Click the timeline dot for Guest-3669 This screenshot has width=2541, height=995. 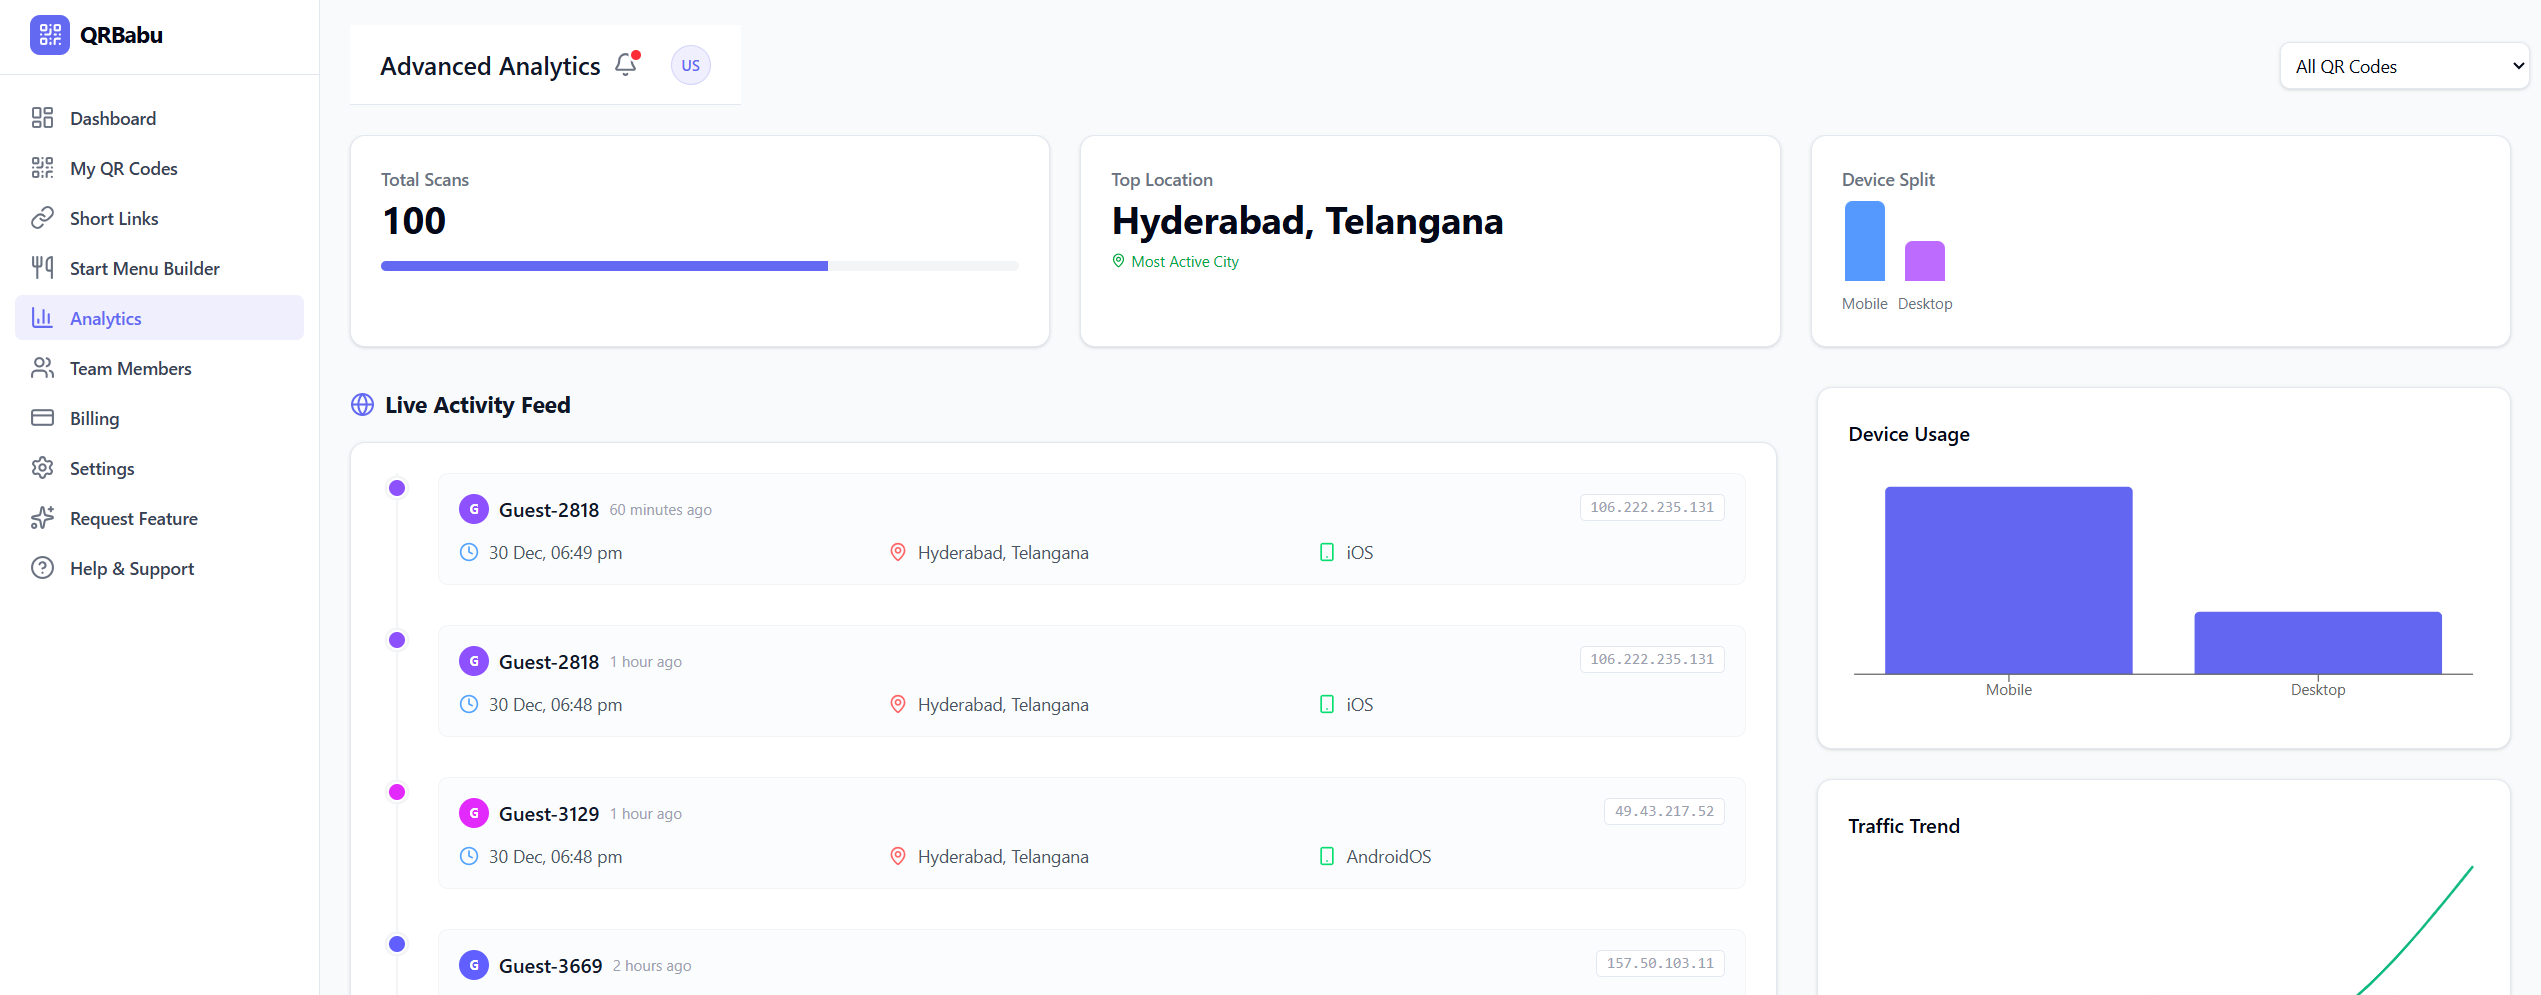pyautogui.click(x=397, y=944)
